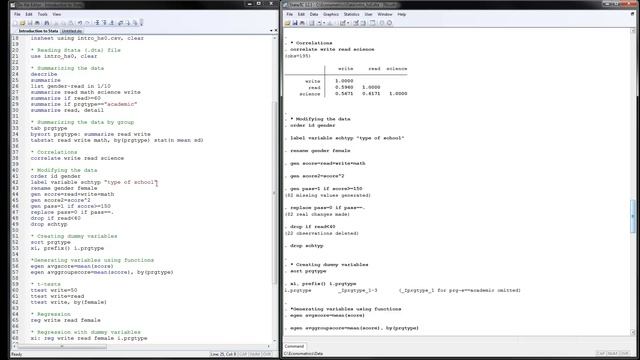Open Data menu in Stata window

pos(314,14)
